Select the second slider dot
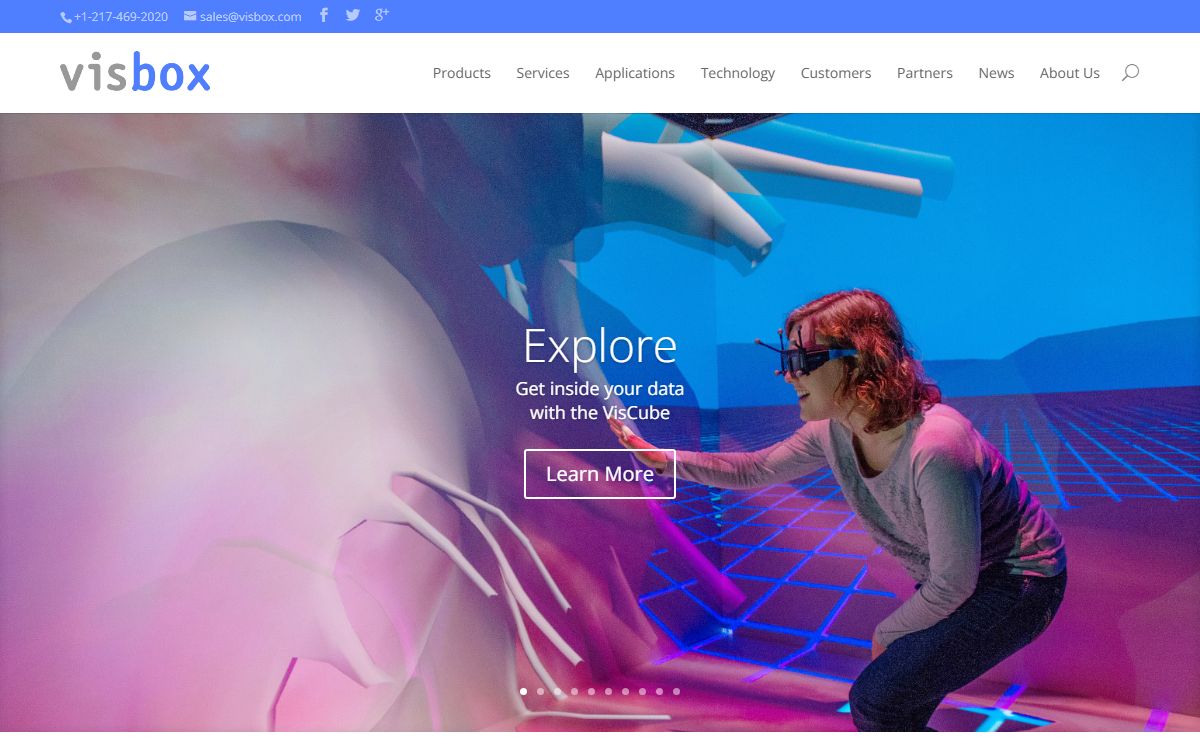Image resolution: width=1200 pixels, height=740 pixels. [x=540, y=691]
